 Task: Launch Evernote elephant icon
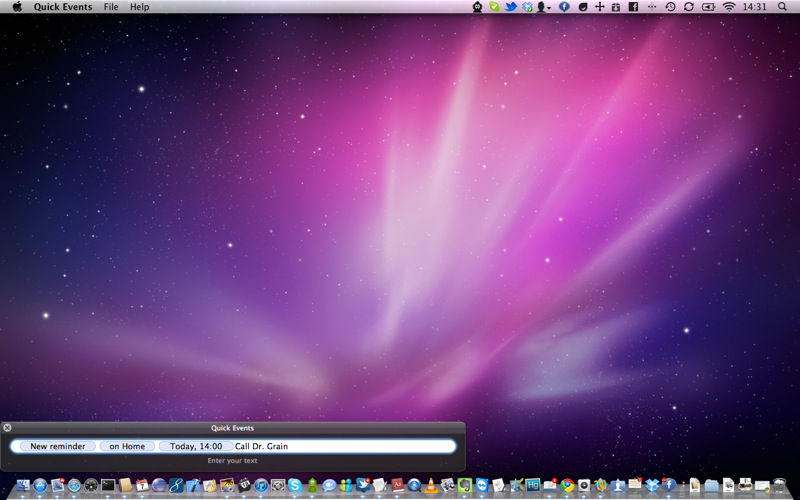click(465, 485)
